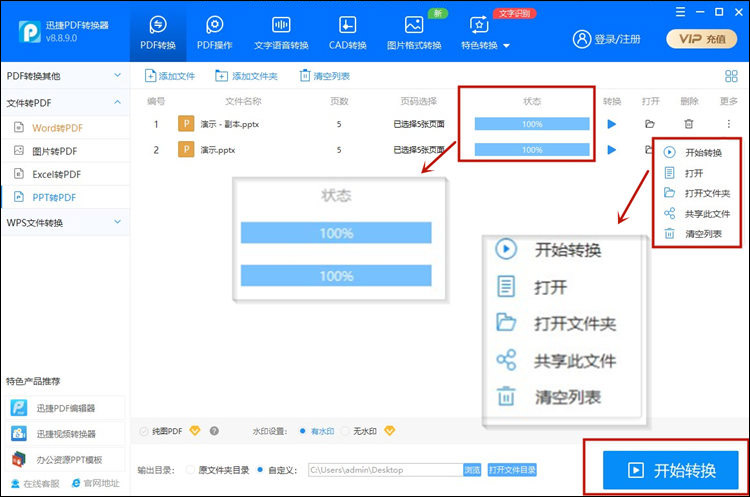
Task: Enable the 纯图PDF checkbox
Action: (144, 431)
